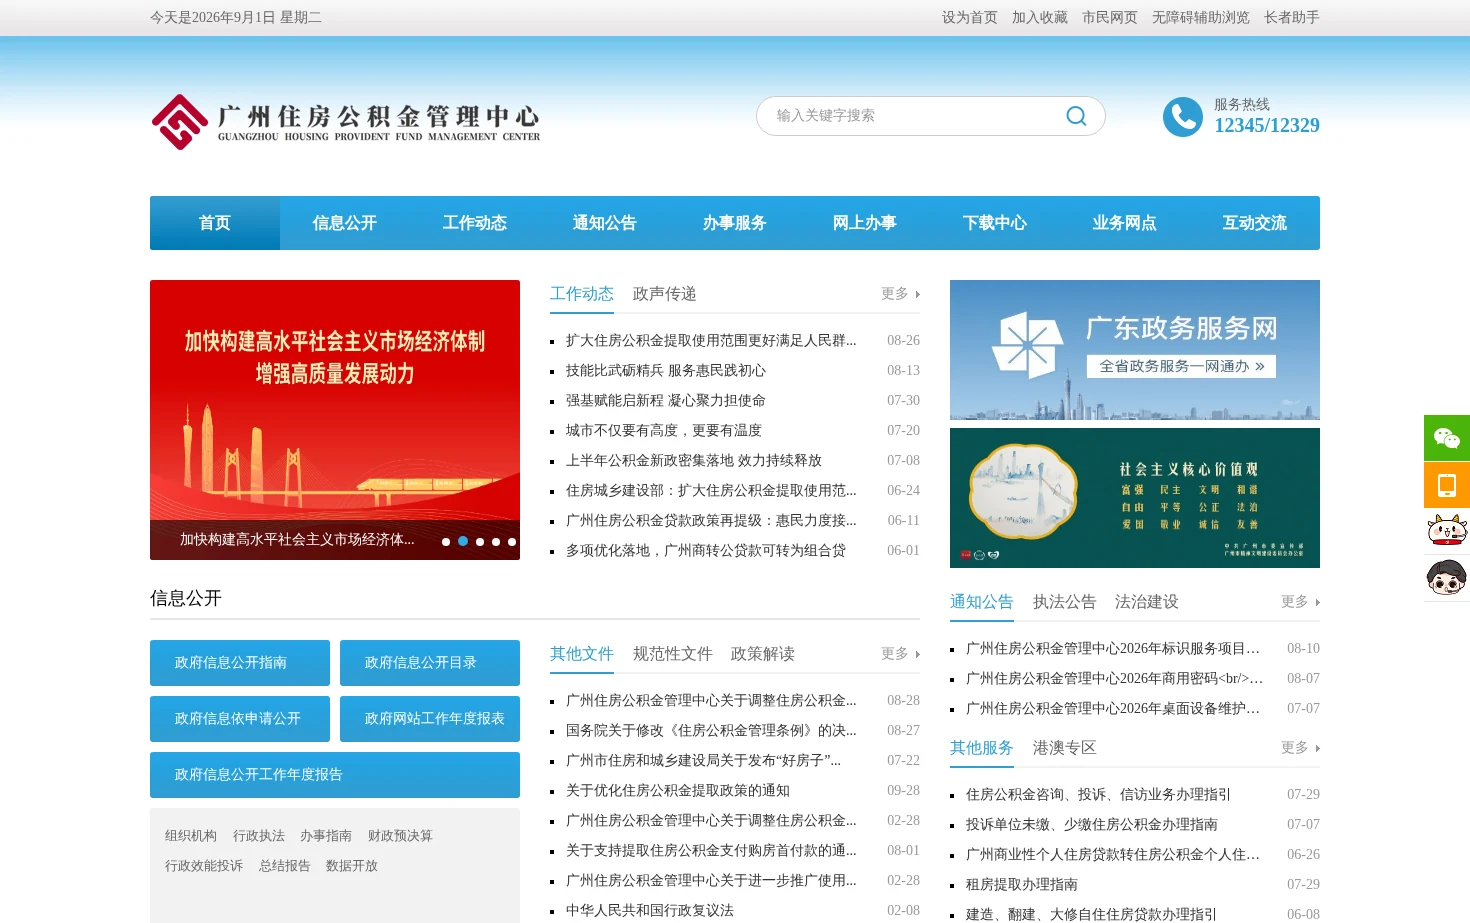1470x923 pixels.
Task: Open the 下载中心 navigation item
Action: coord(995,223)
